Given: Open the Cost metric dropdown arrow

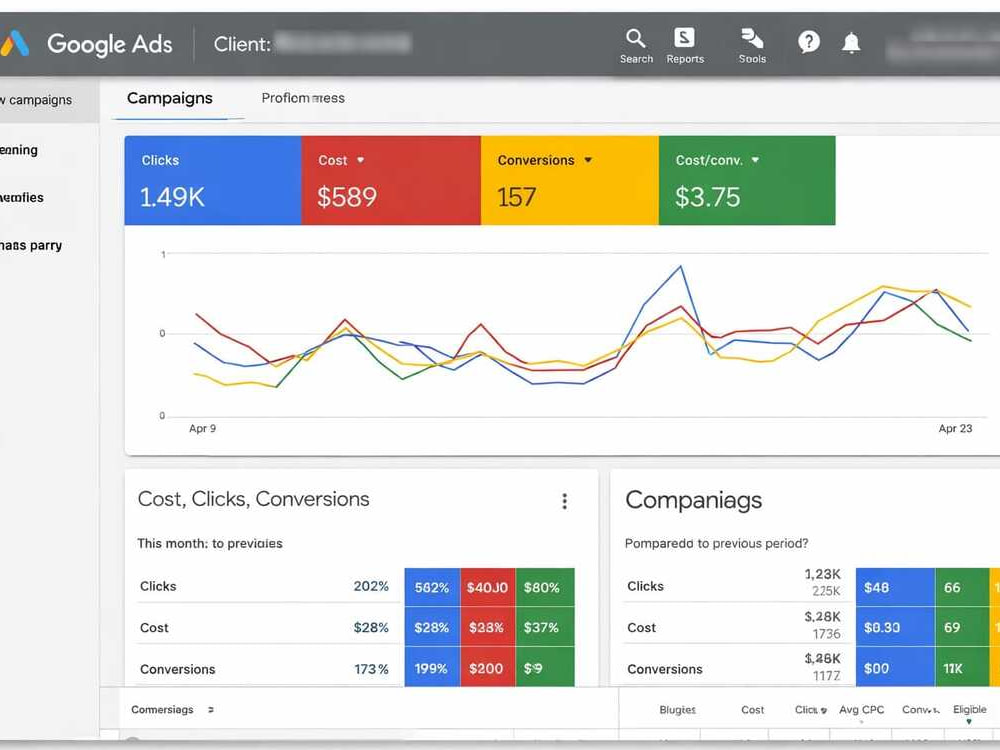Looking at the screenshot, I should click(360, 160).
